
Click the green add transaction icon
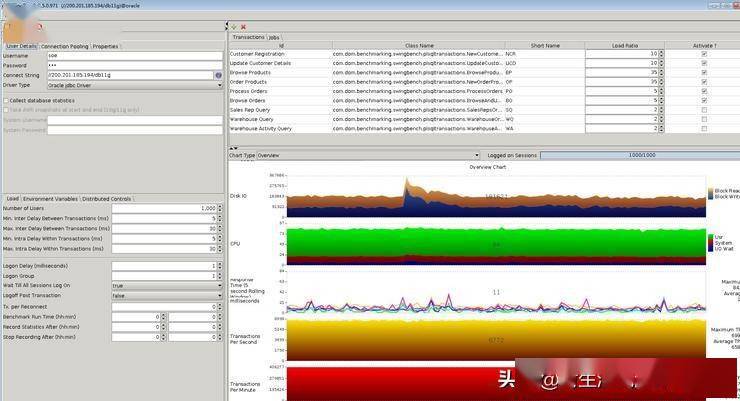tap(234, 27)
